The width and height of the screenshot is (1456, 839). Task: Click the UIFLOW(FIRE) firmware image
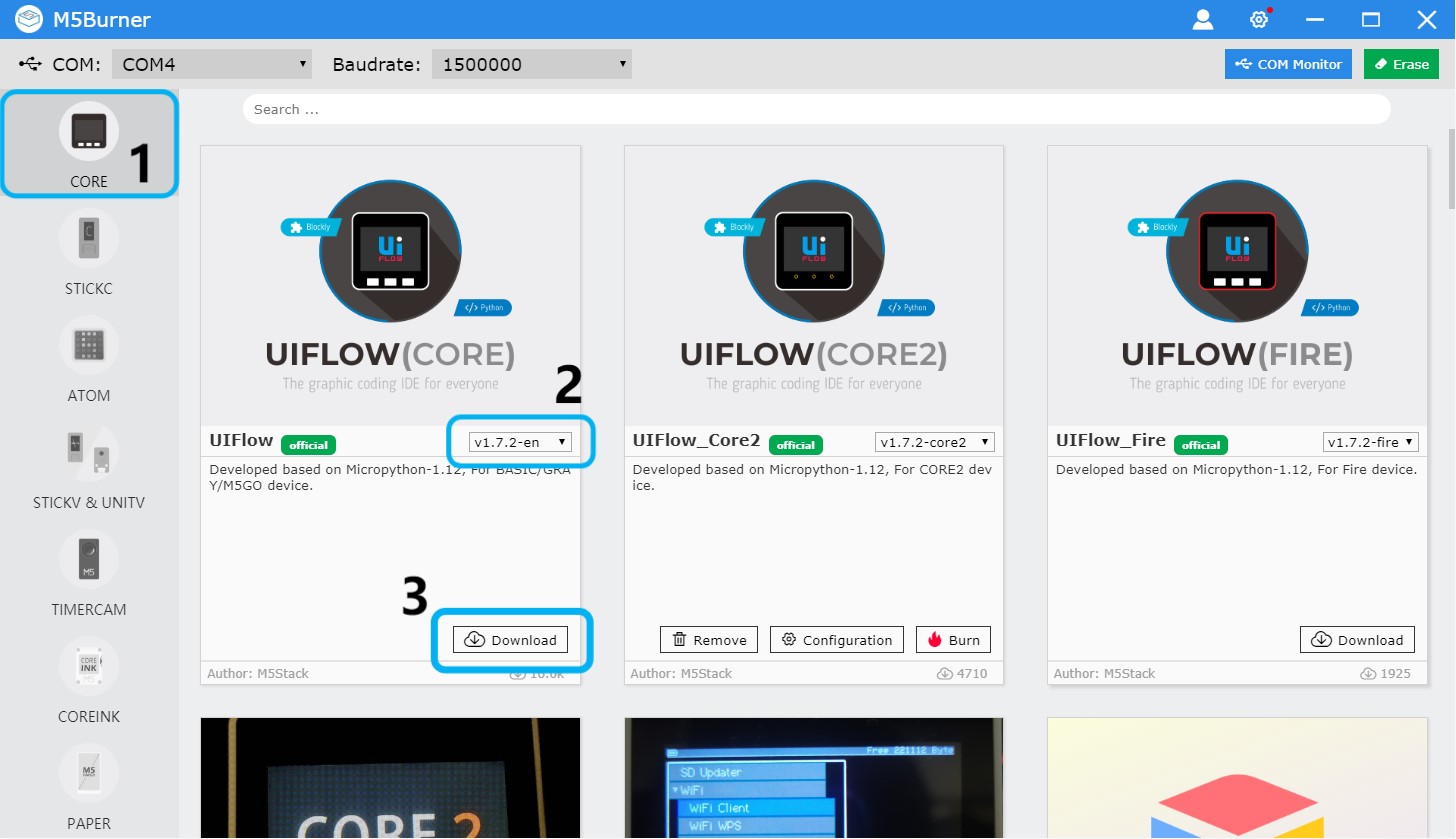(x=1237, y=286)
